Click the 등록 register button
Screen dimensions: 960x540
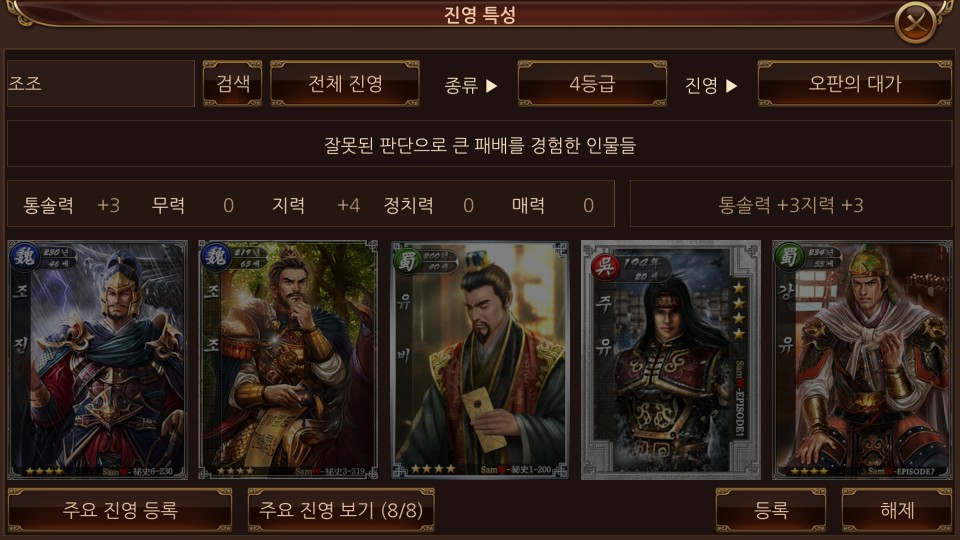771,510
